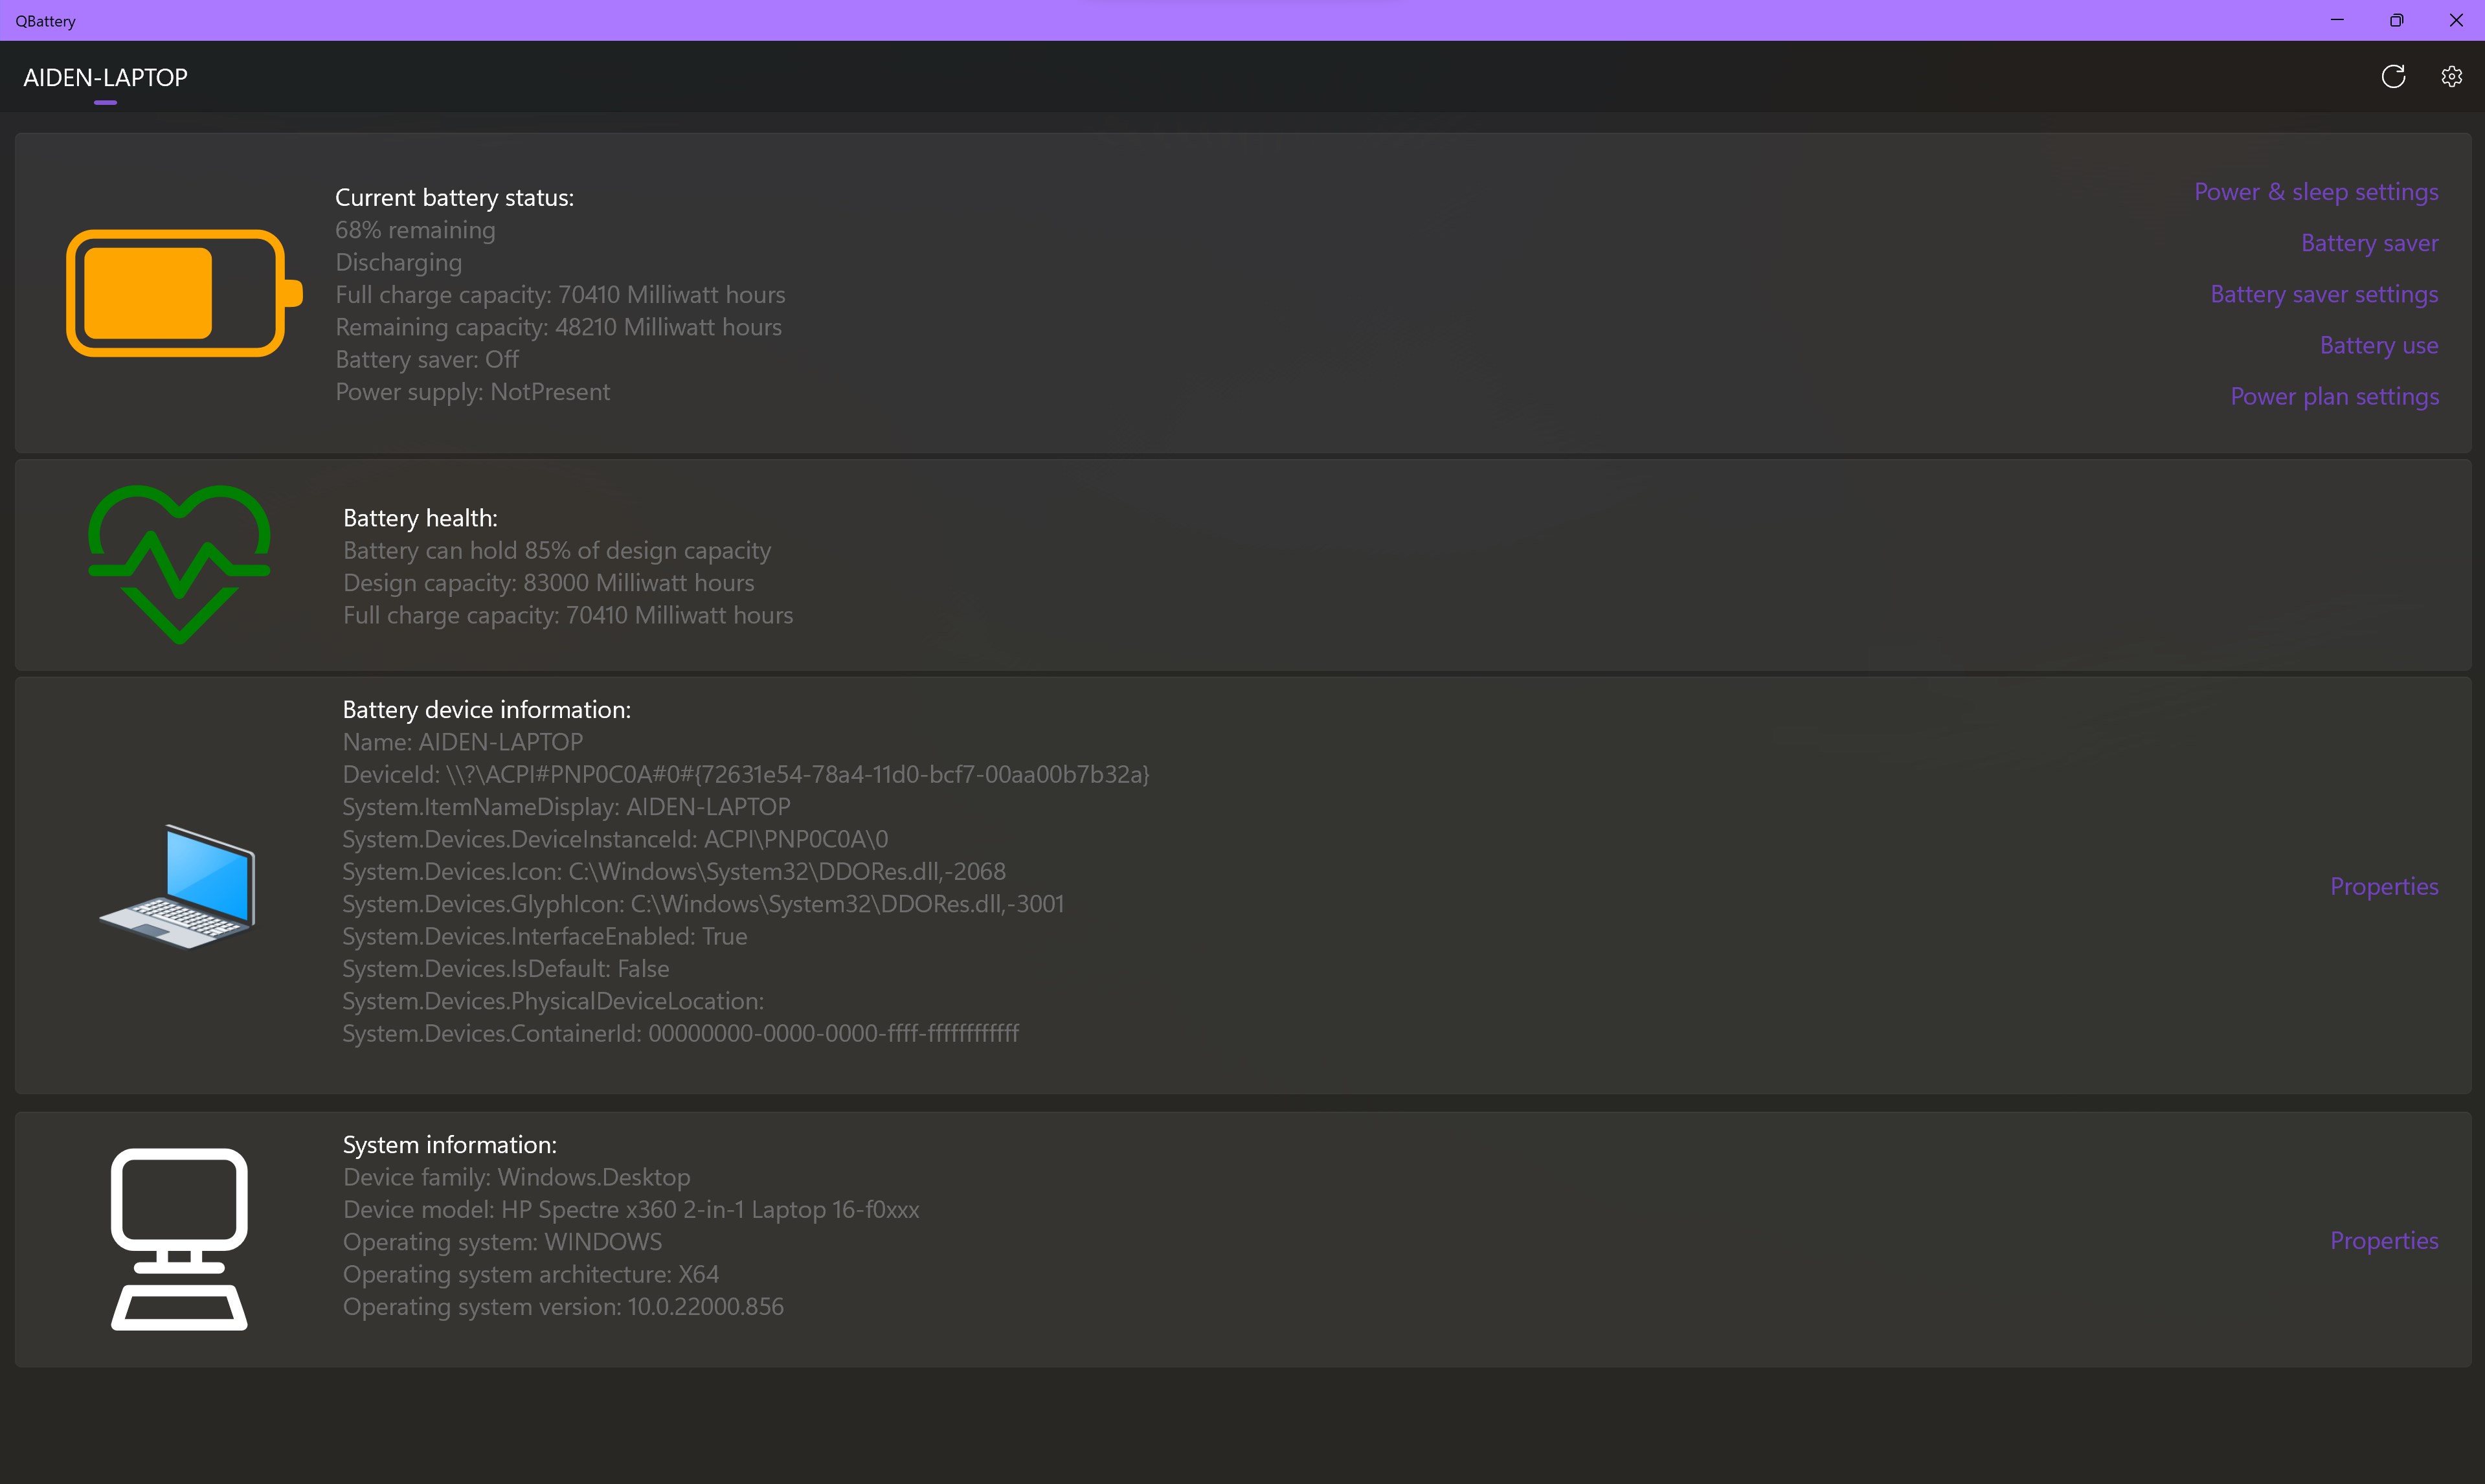Open the Battery use link
Screen dimensions: 2485x1484
(2378, 345)
